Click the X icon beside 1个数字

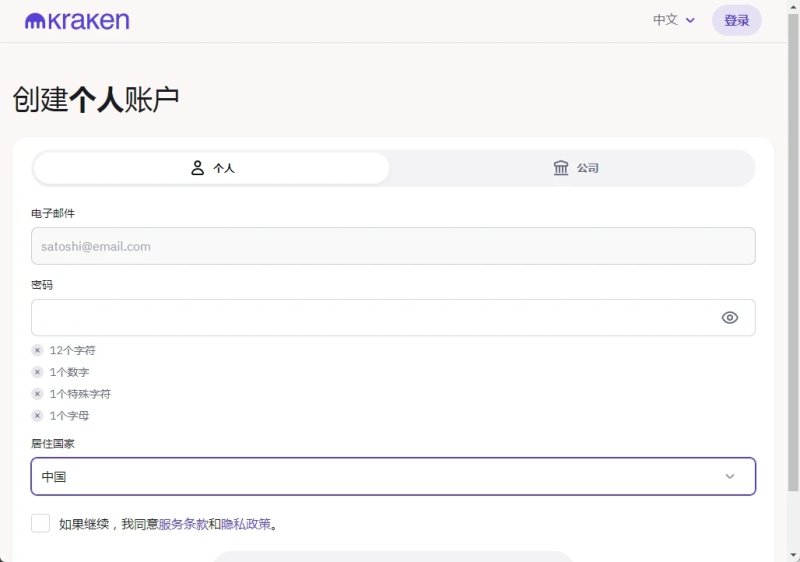pos(37,372)
